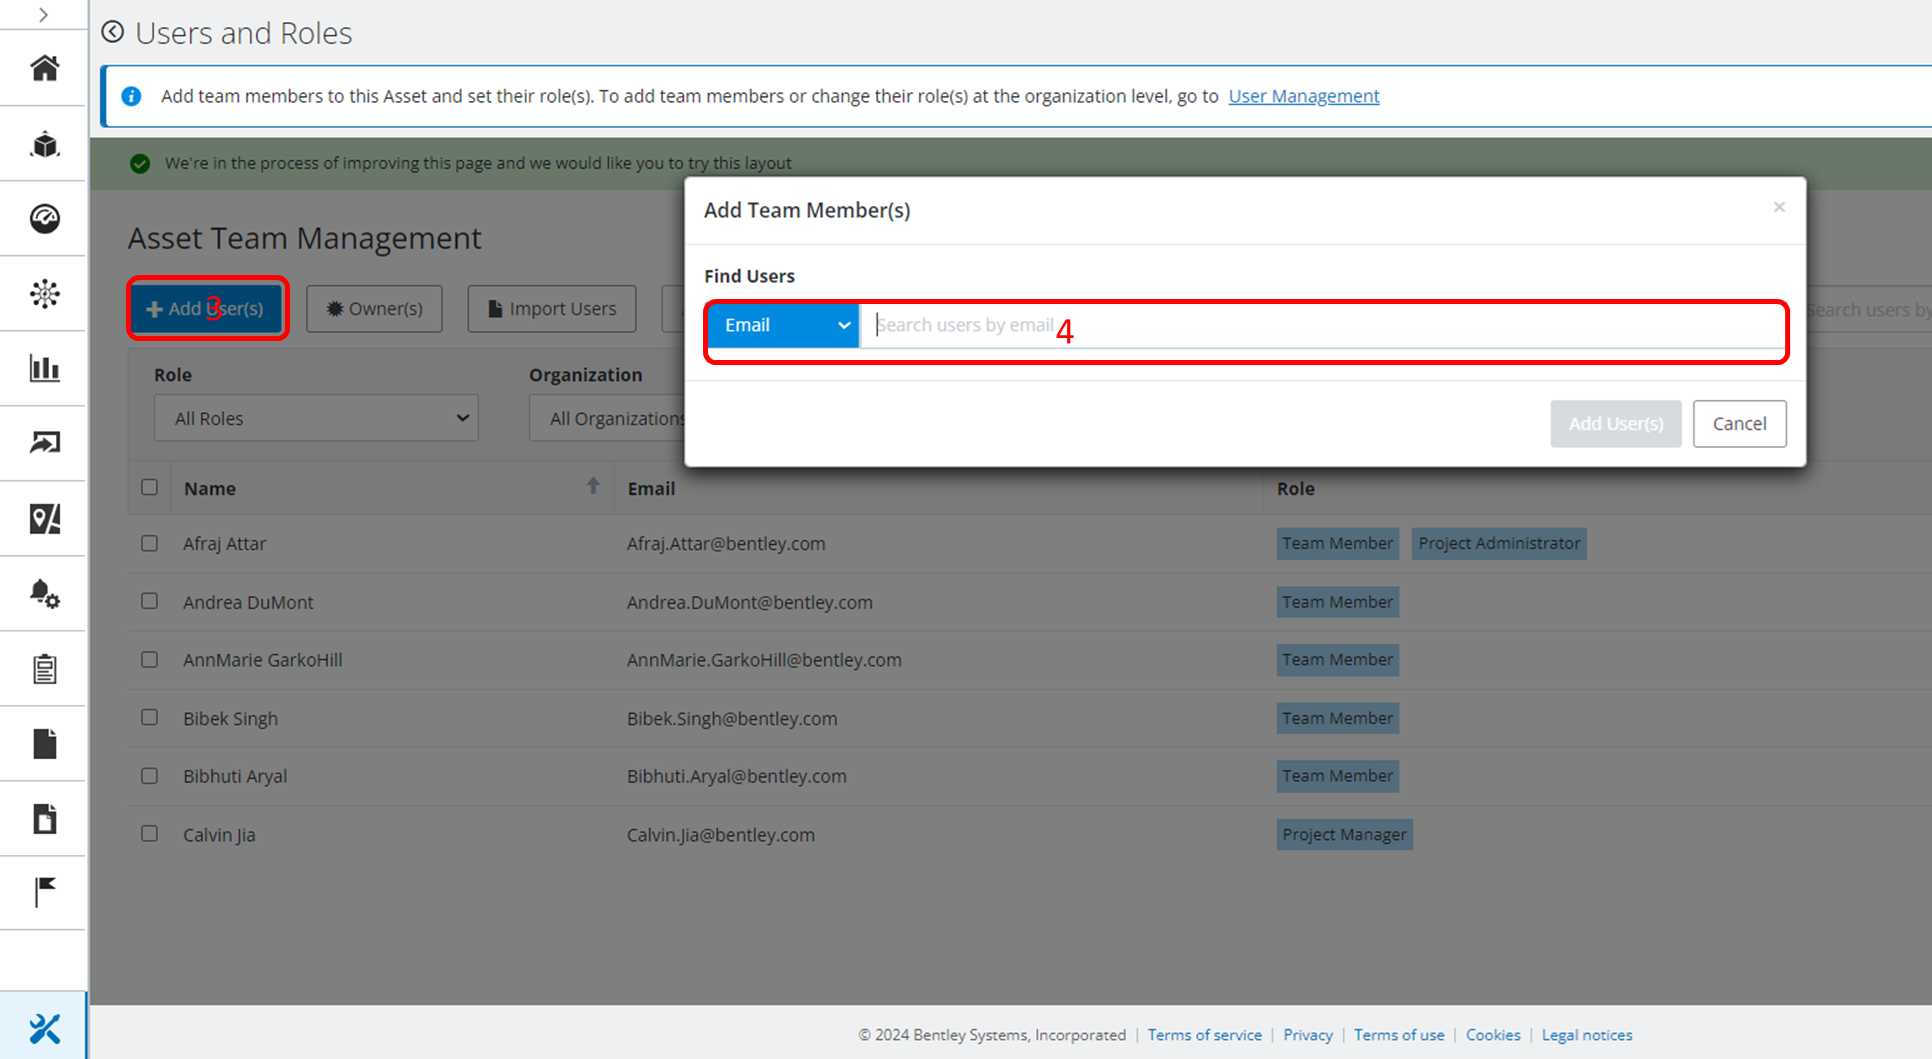This screenshot has height=1059, width=1932.
Task: Click Terms of service in the footer
Action: tap(1204, 1035)
